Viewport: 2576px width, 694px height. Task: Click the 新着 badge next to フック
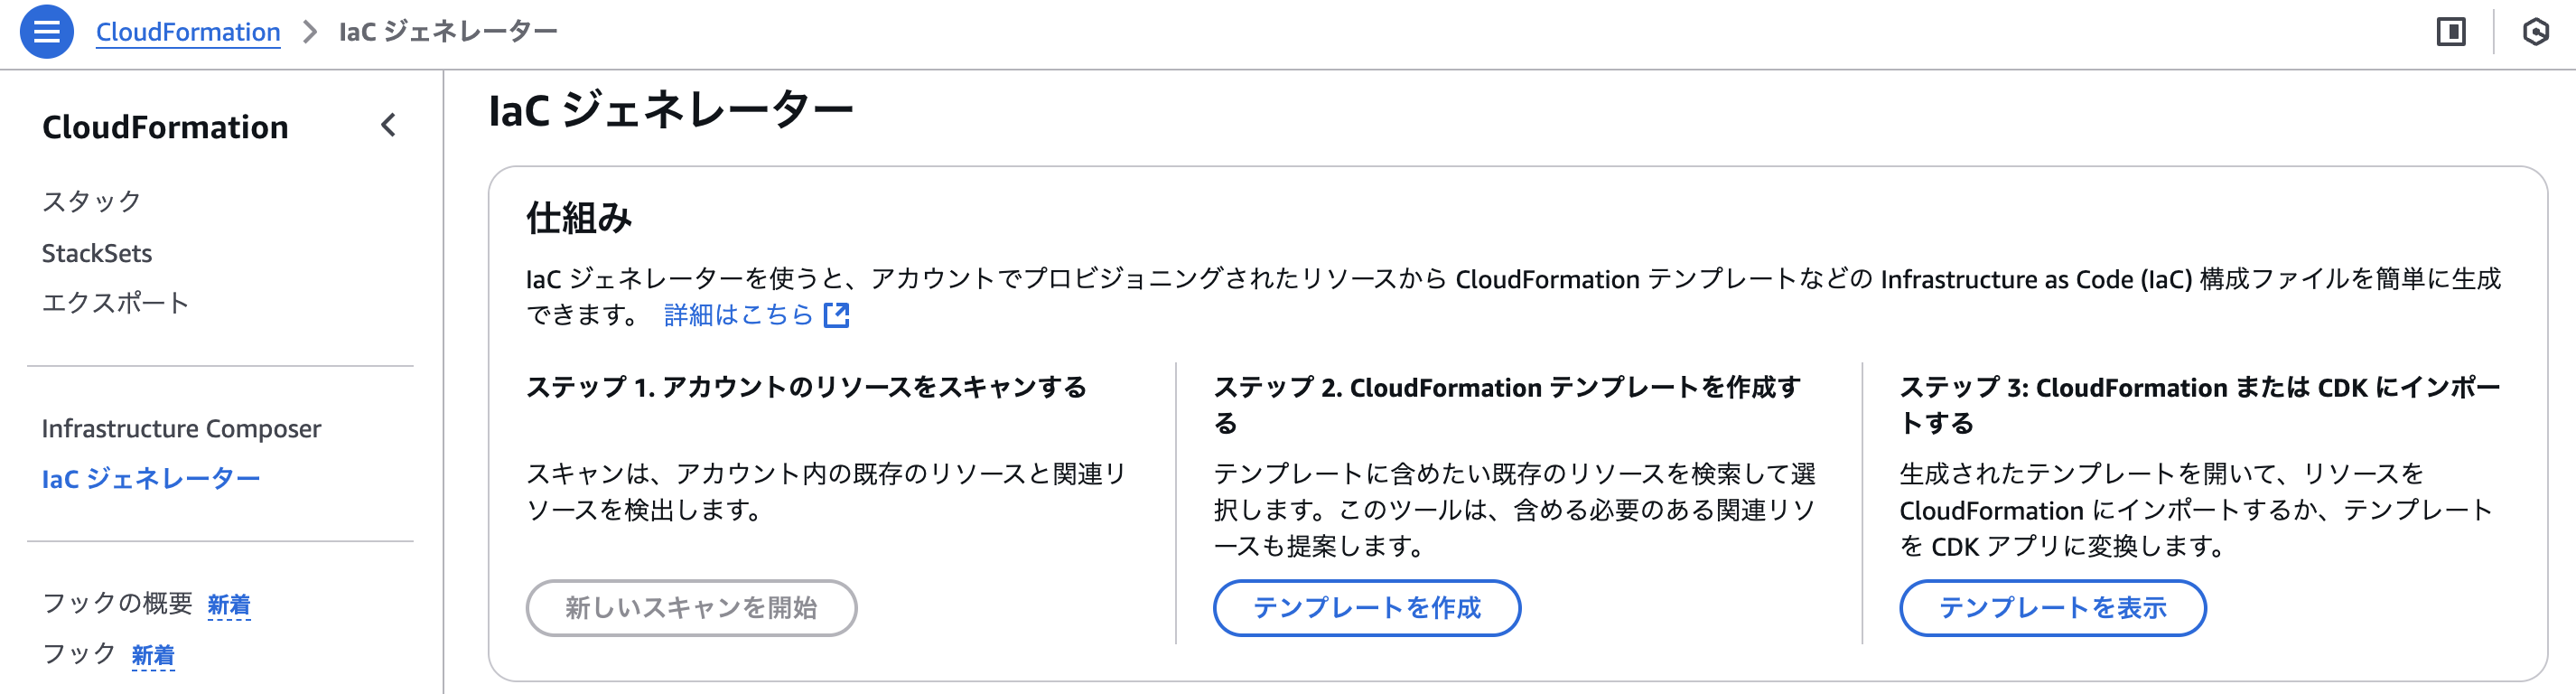[x=153, y=655]
